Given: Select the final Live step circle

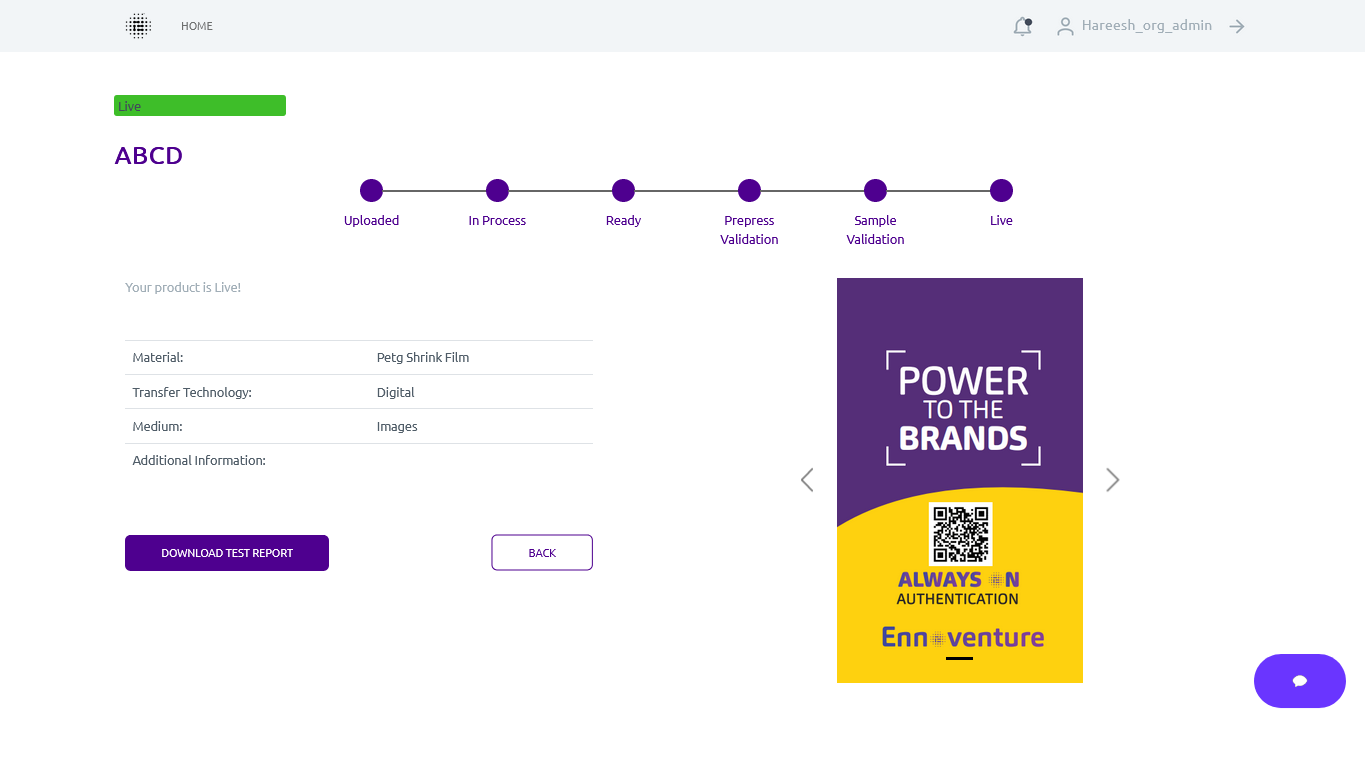Looking at the screenshot, I should tap(1001, 191).
